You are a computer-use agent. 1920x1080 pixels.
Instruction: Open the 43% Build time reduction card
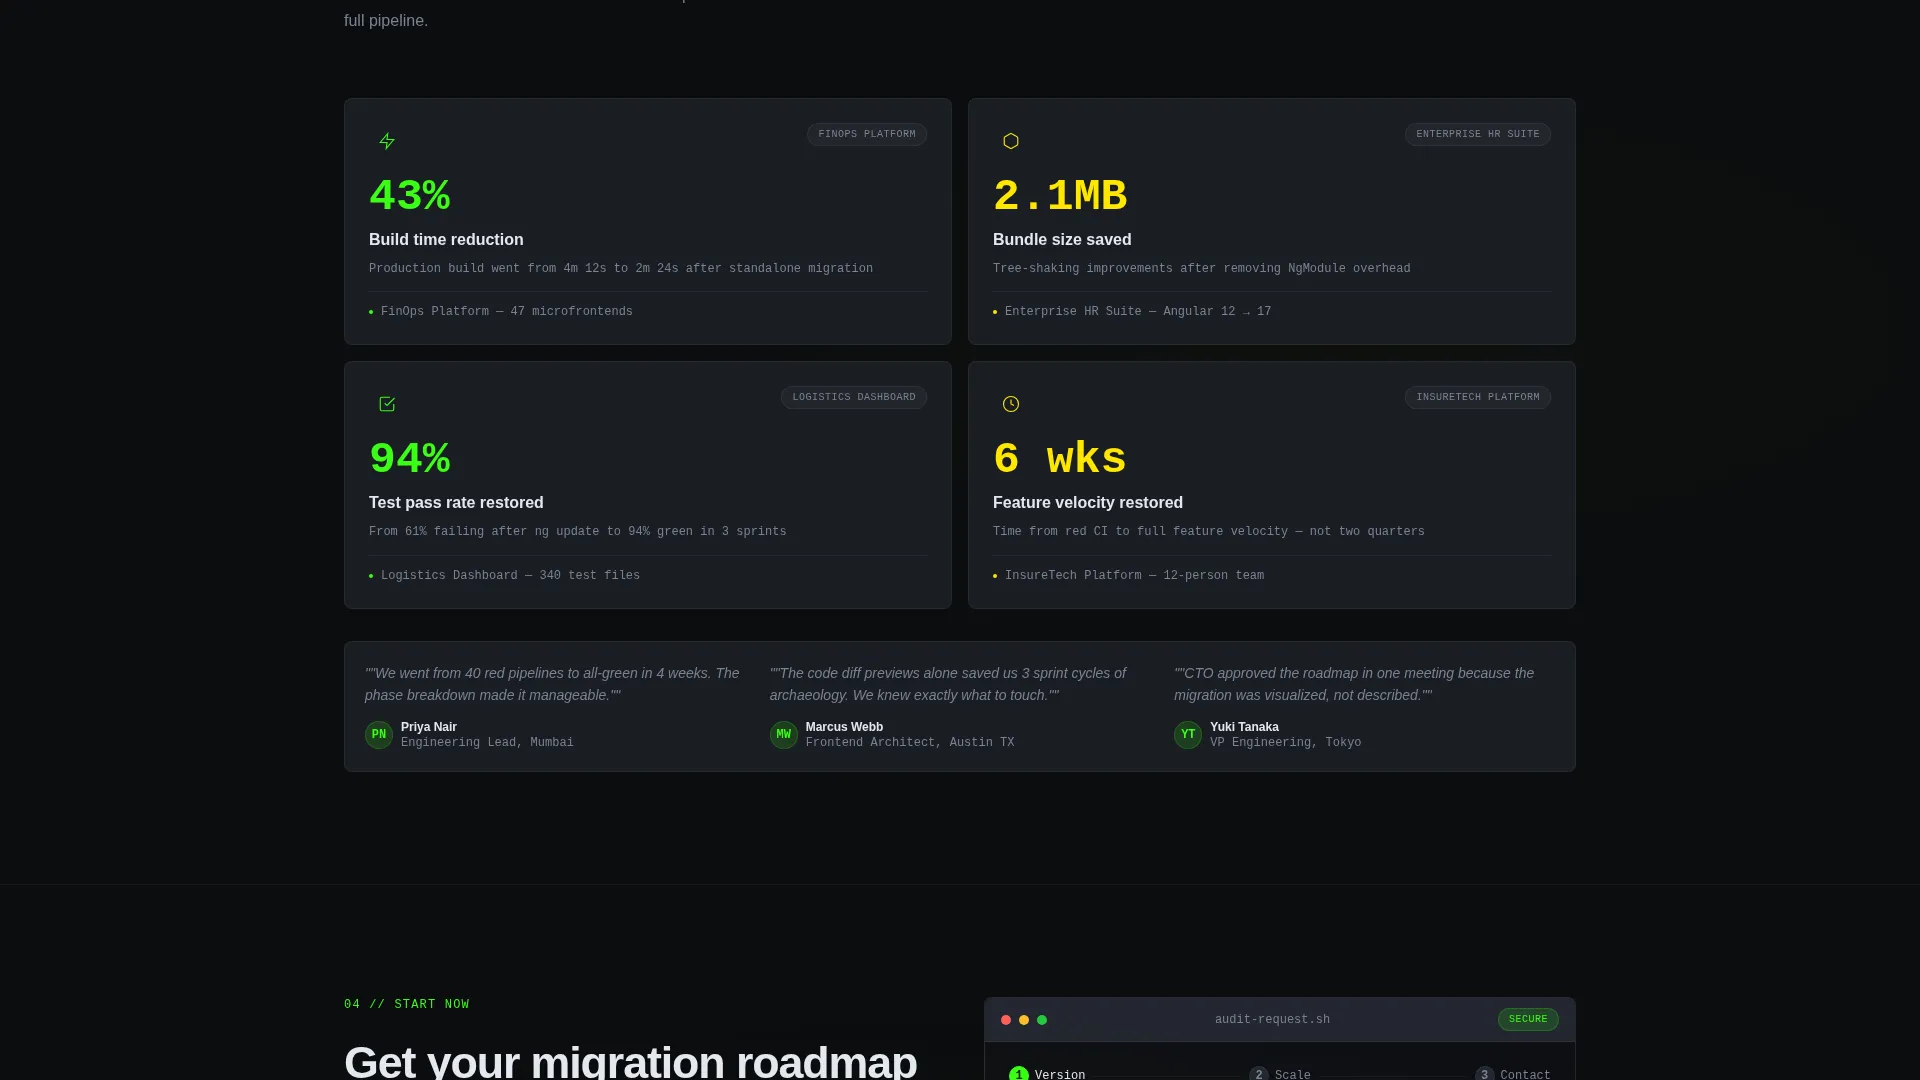[x=648, y=221]
